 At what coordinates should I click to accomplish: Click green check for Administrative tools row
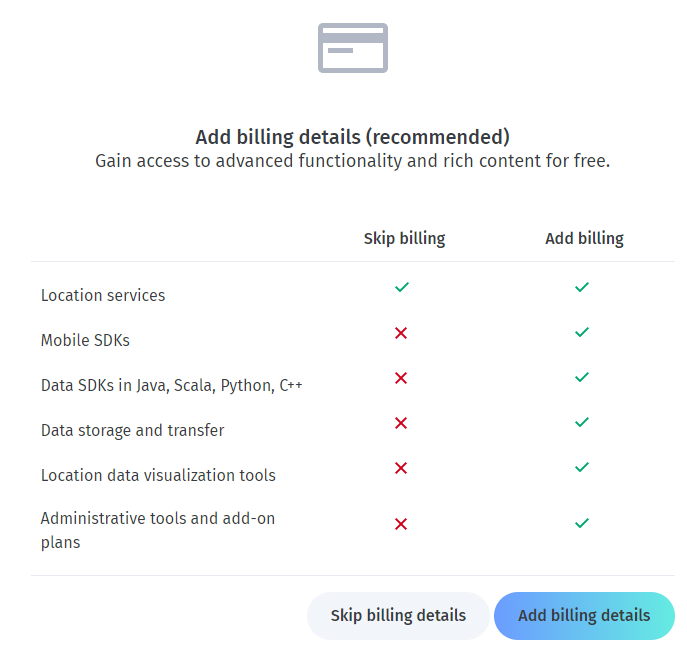click(582, 524)
